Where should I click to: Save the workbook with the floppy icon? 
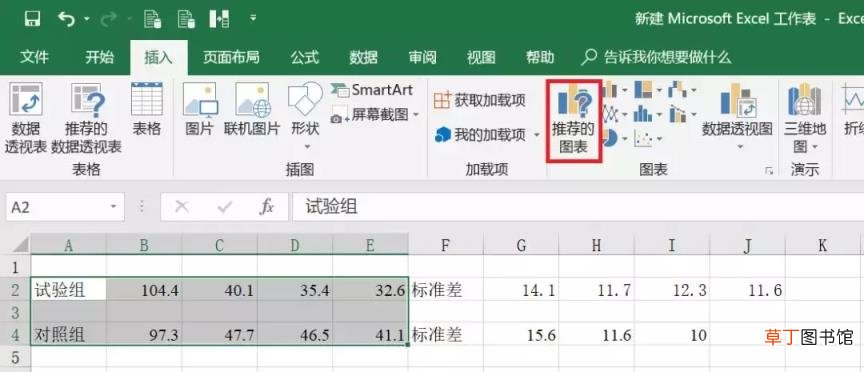point(33,20)
